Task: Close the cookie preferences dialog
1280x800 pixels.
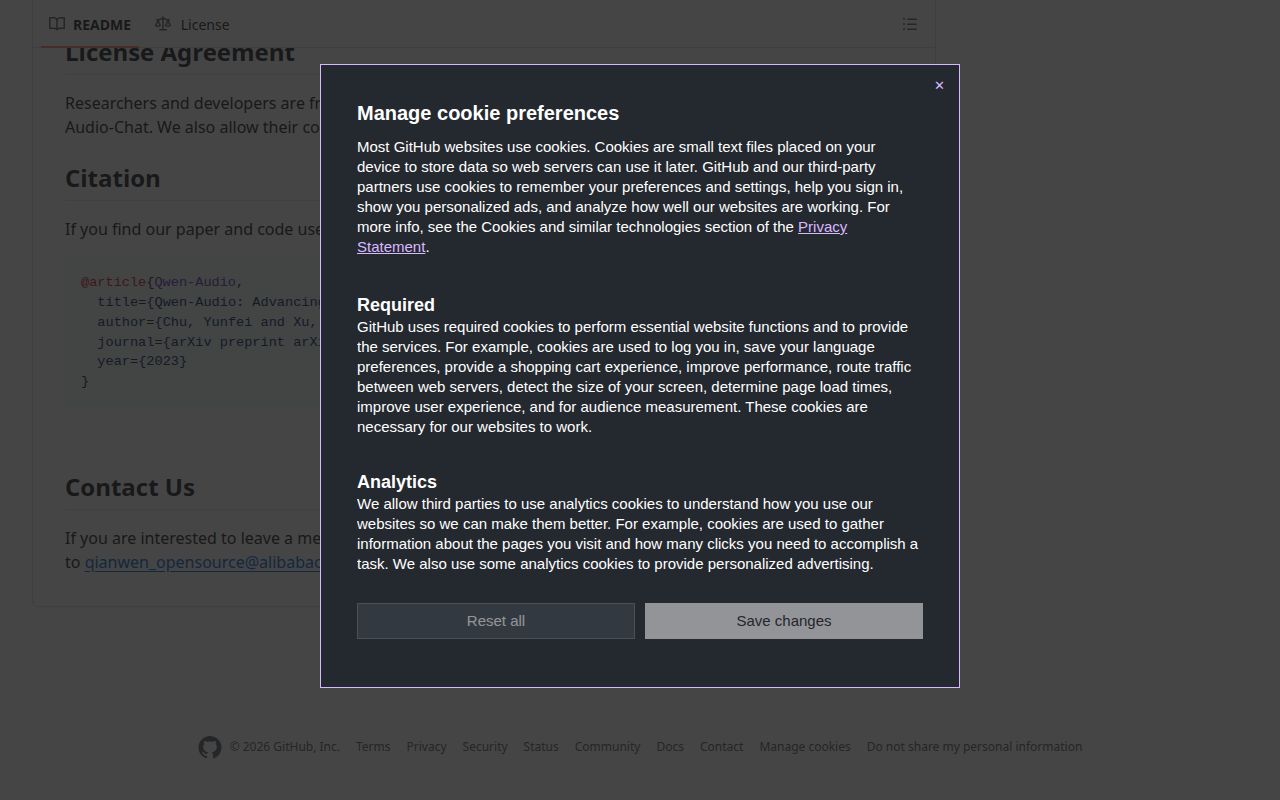Action: [x=939, y=85]
